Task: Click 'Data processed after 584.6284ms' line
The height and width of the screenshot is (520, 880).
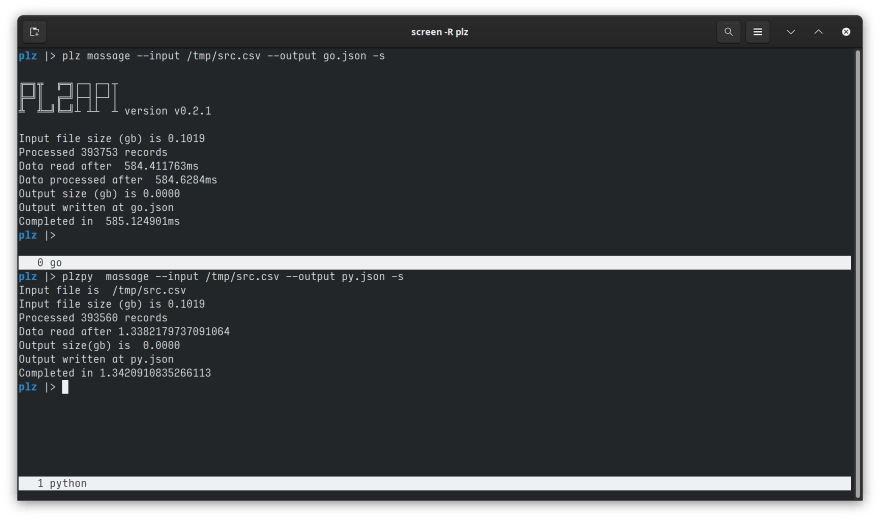Action: 118,180
